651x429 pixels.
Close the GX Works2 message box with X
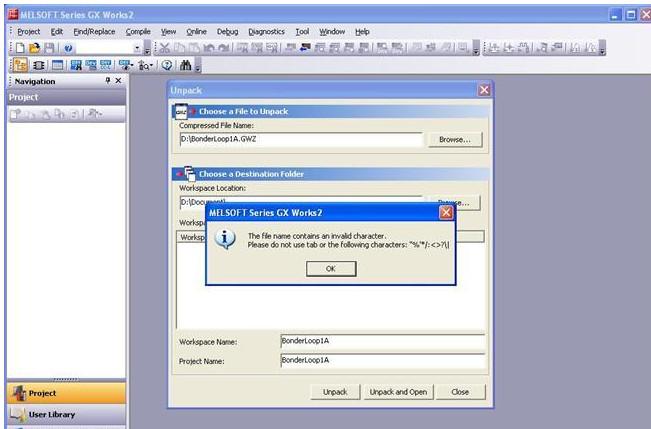click(446, 213)
